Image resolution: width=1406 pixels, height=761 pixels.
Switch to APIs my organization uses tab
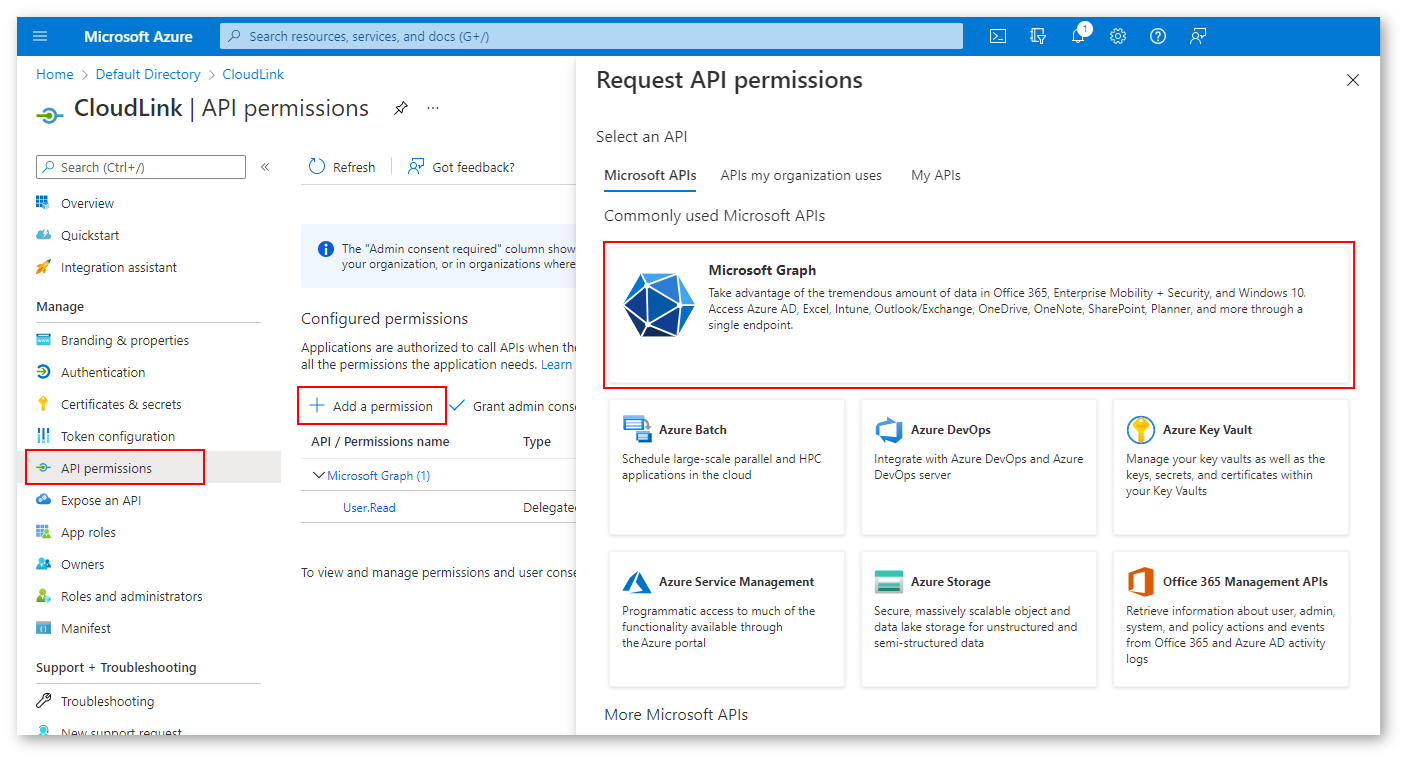tap(801, 175)
